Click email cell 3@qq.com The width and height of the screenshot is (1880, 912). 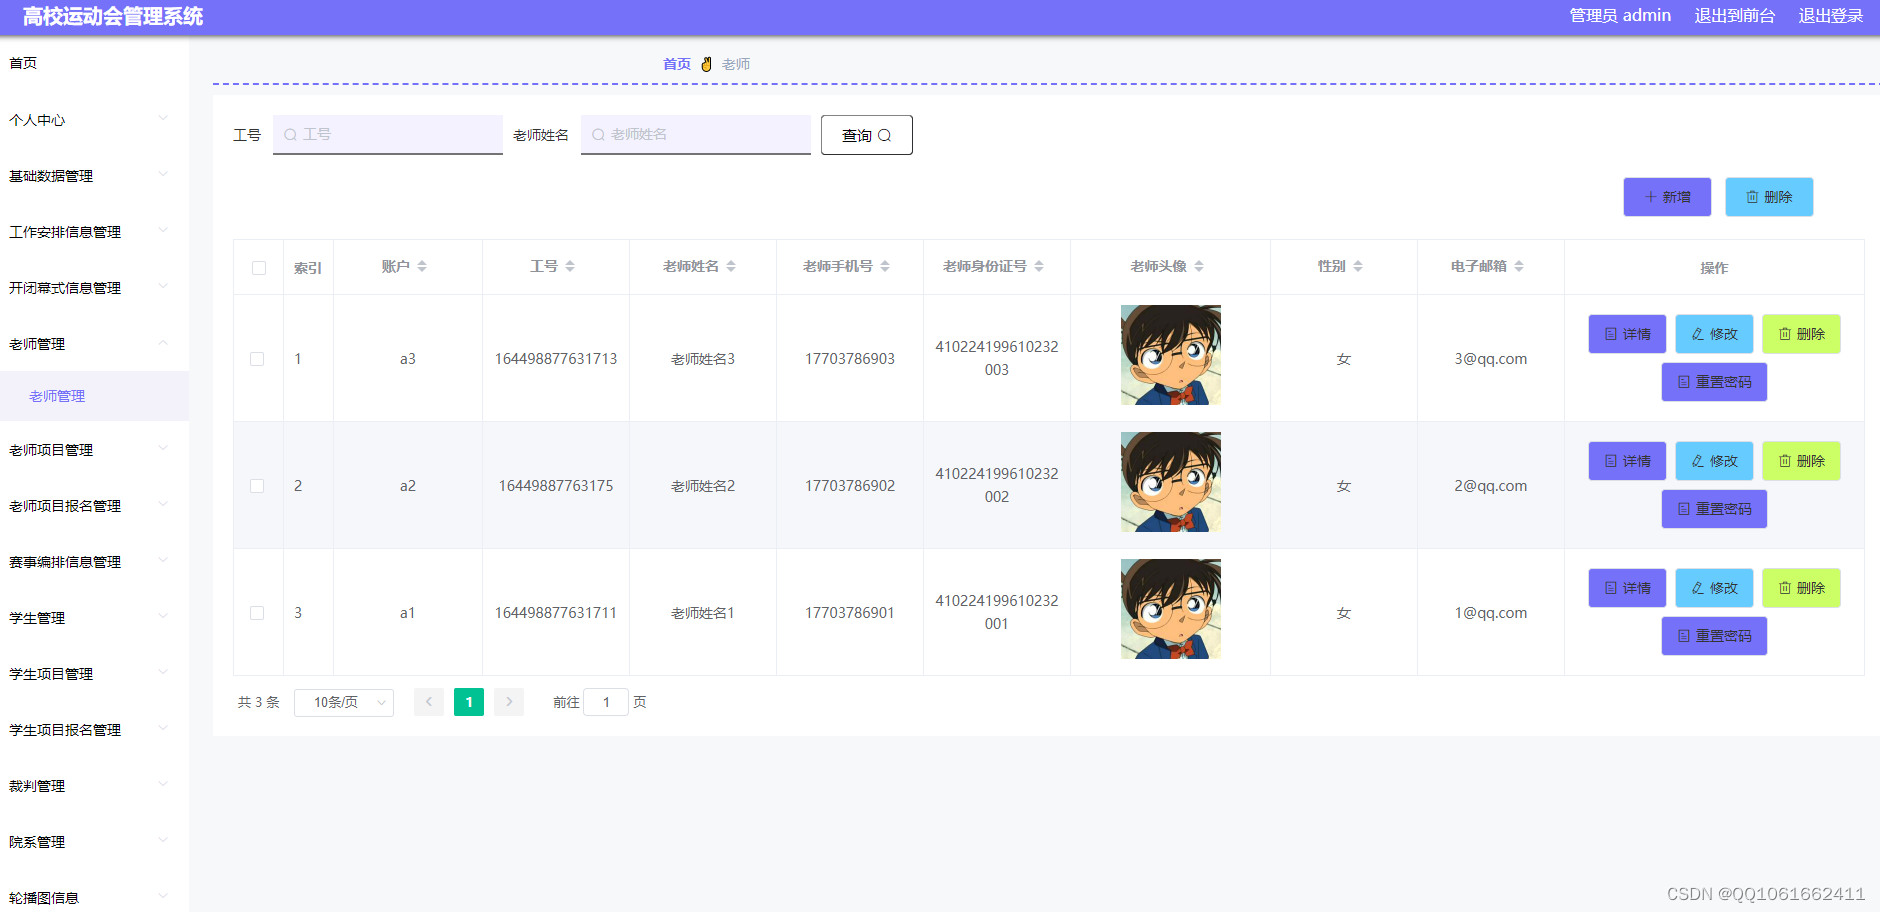[x=1490, y=359]
